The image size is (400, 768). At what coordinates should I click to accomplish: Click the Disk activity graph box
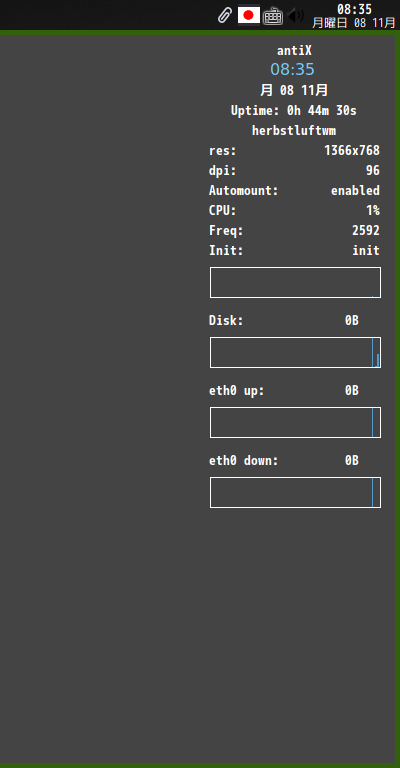pos(295,353)
